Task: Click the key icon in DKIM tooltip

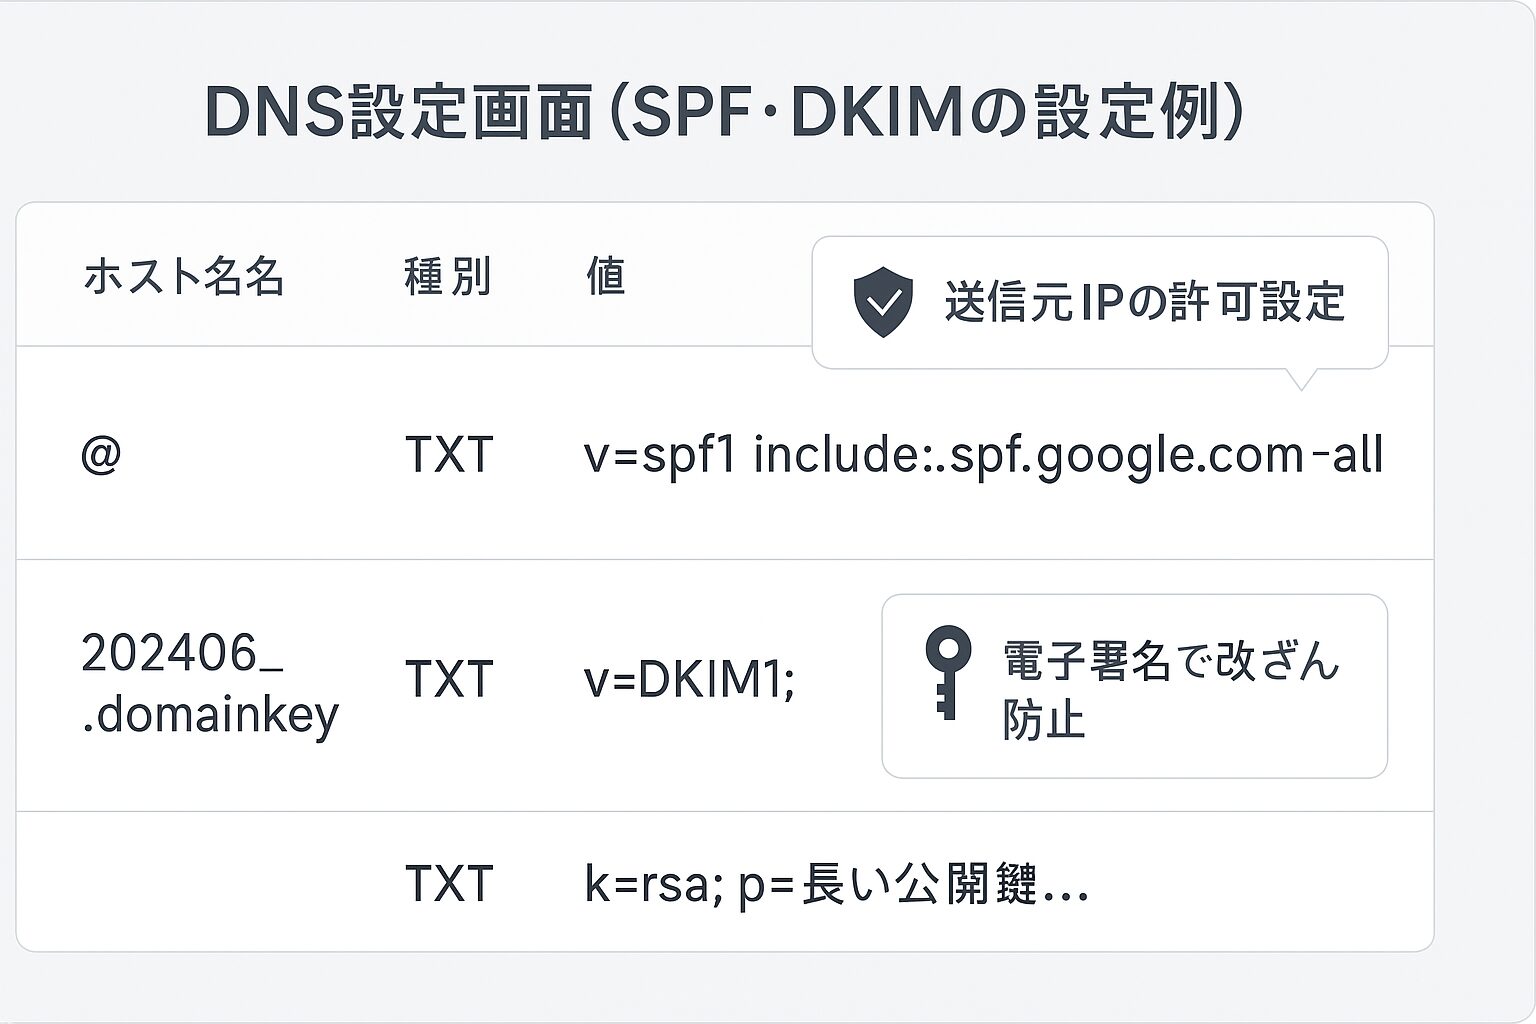Action: [948, 672]
